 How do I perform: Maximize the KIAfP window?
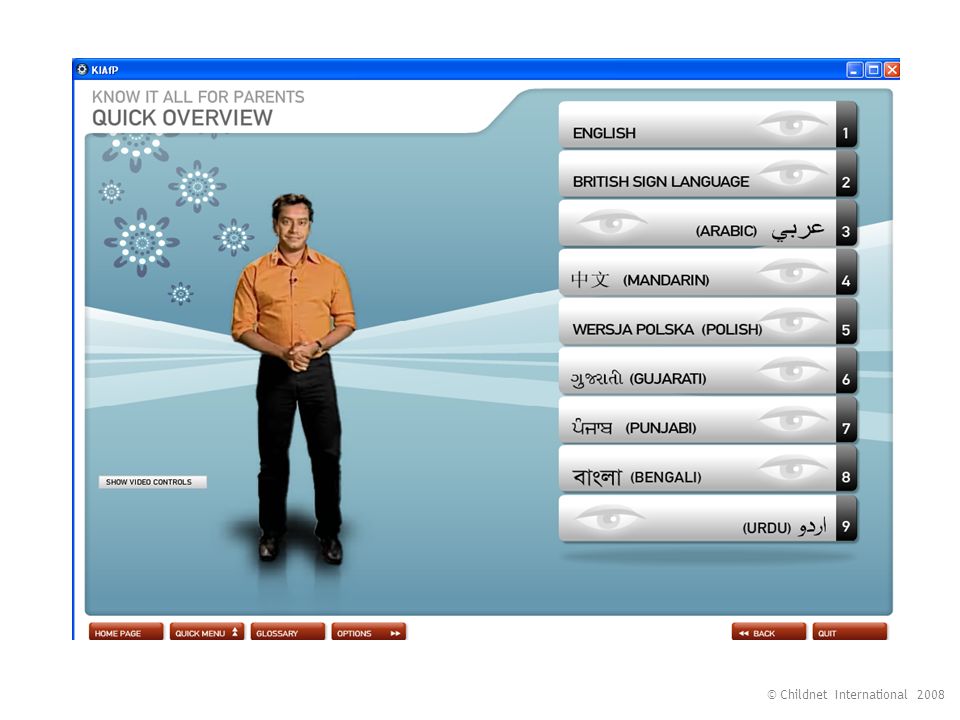pos(874,70)
